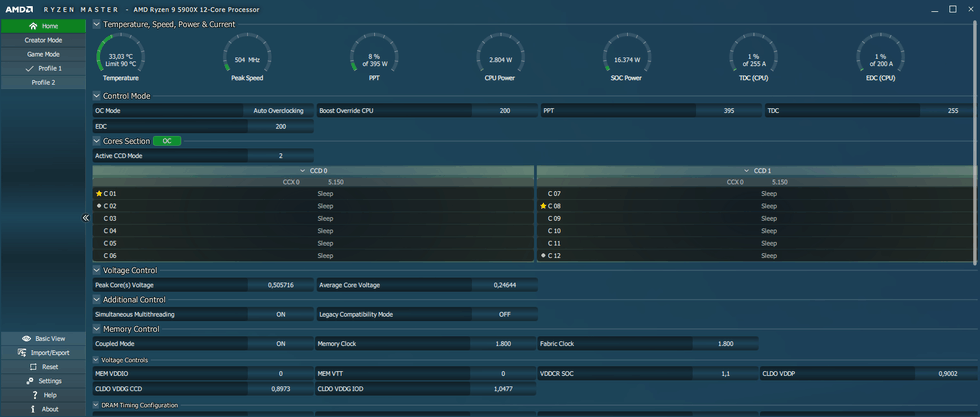Switch to Basic View
980x417 pixels.
click(43, 338)
